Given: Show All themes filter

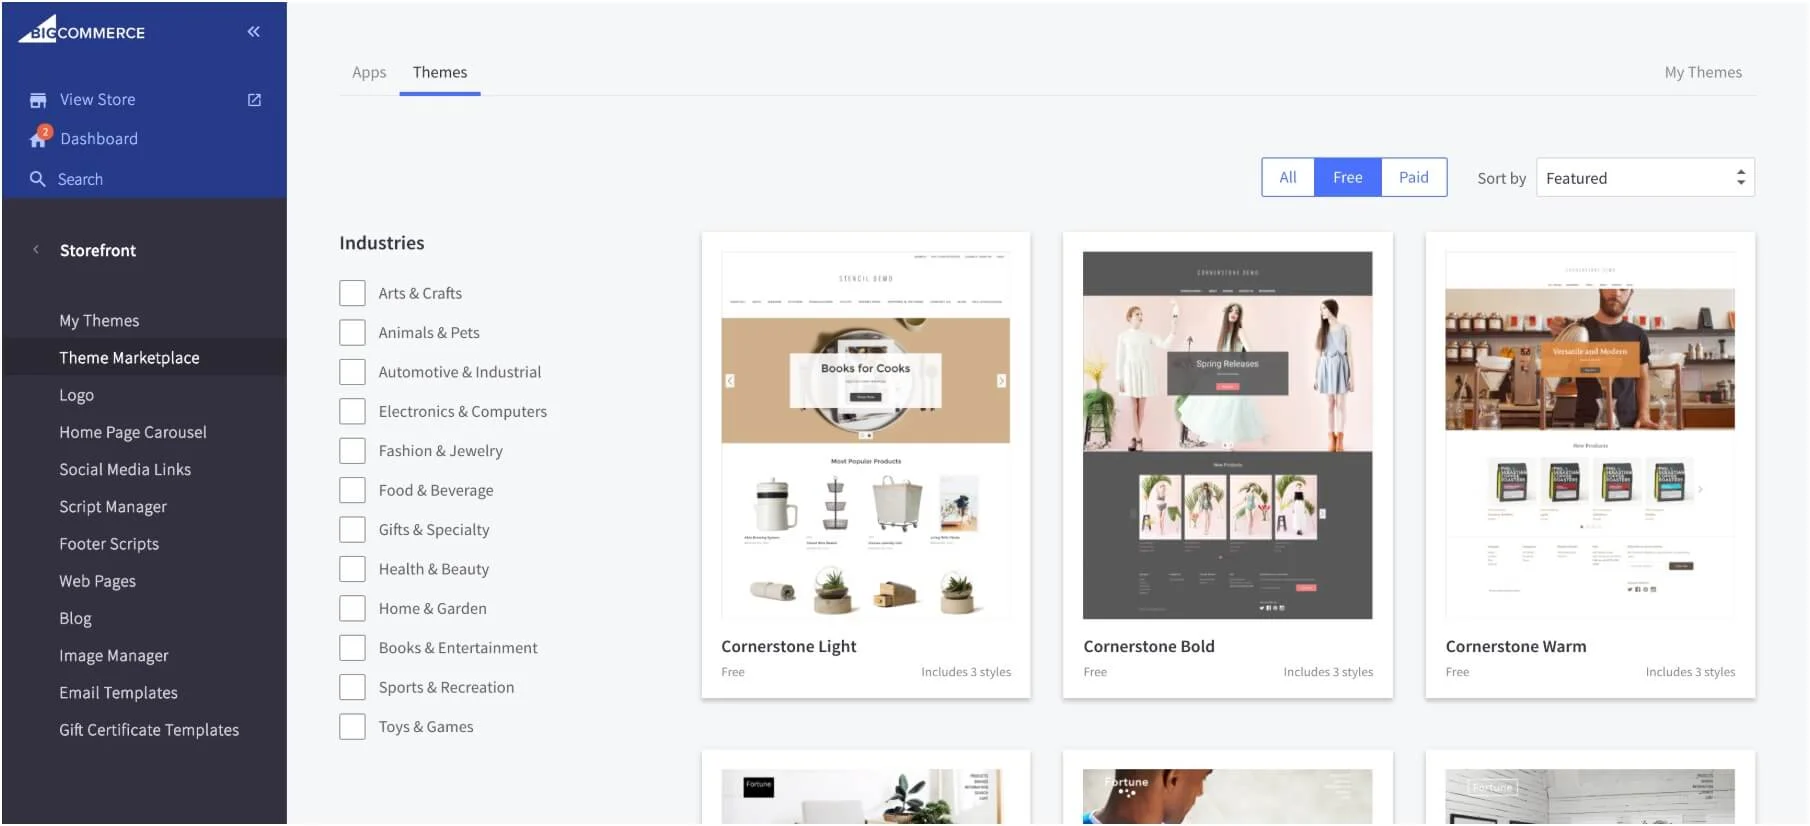Looking at the screenshot, I should pos(1288,177).
